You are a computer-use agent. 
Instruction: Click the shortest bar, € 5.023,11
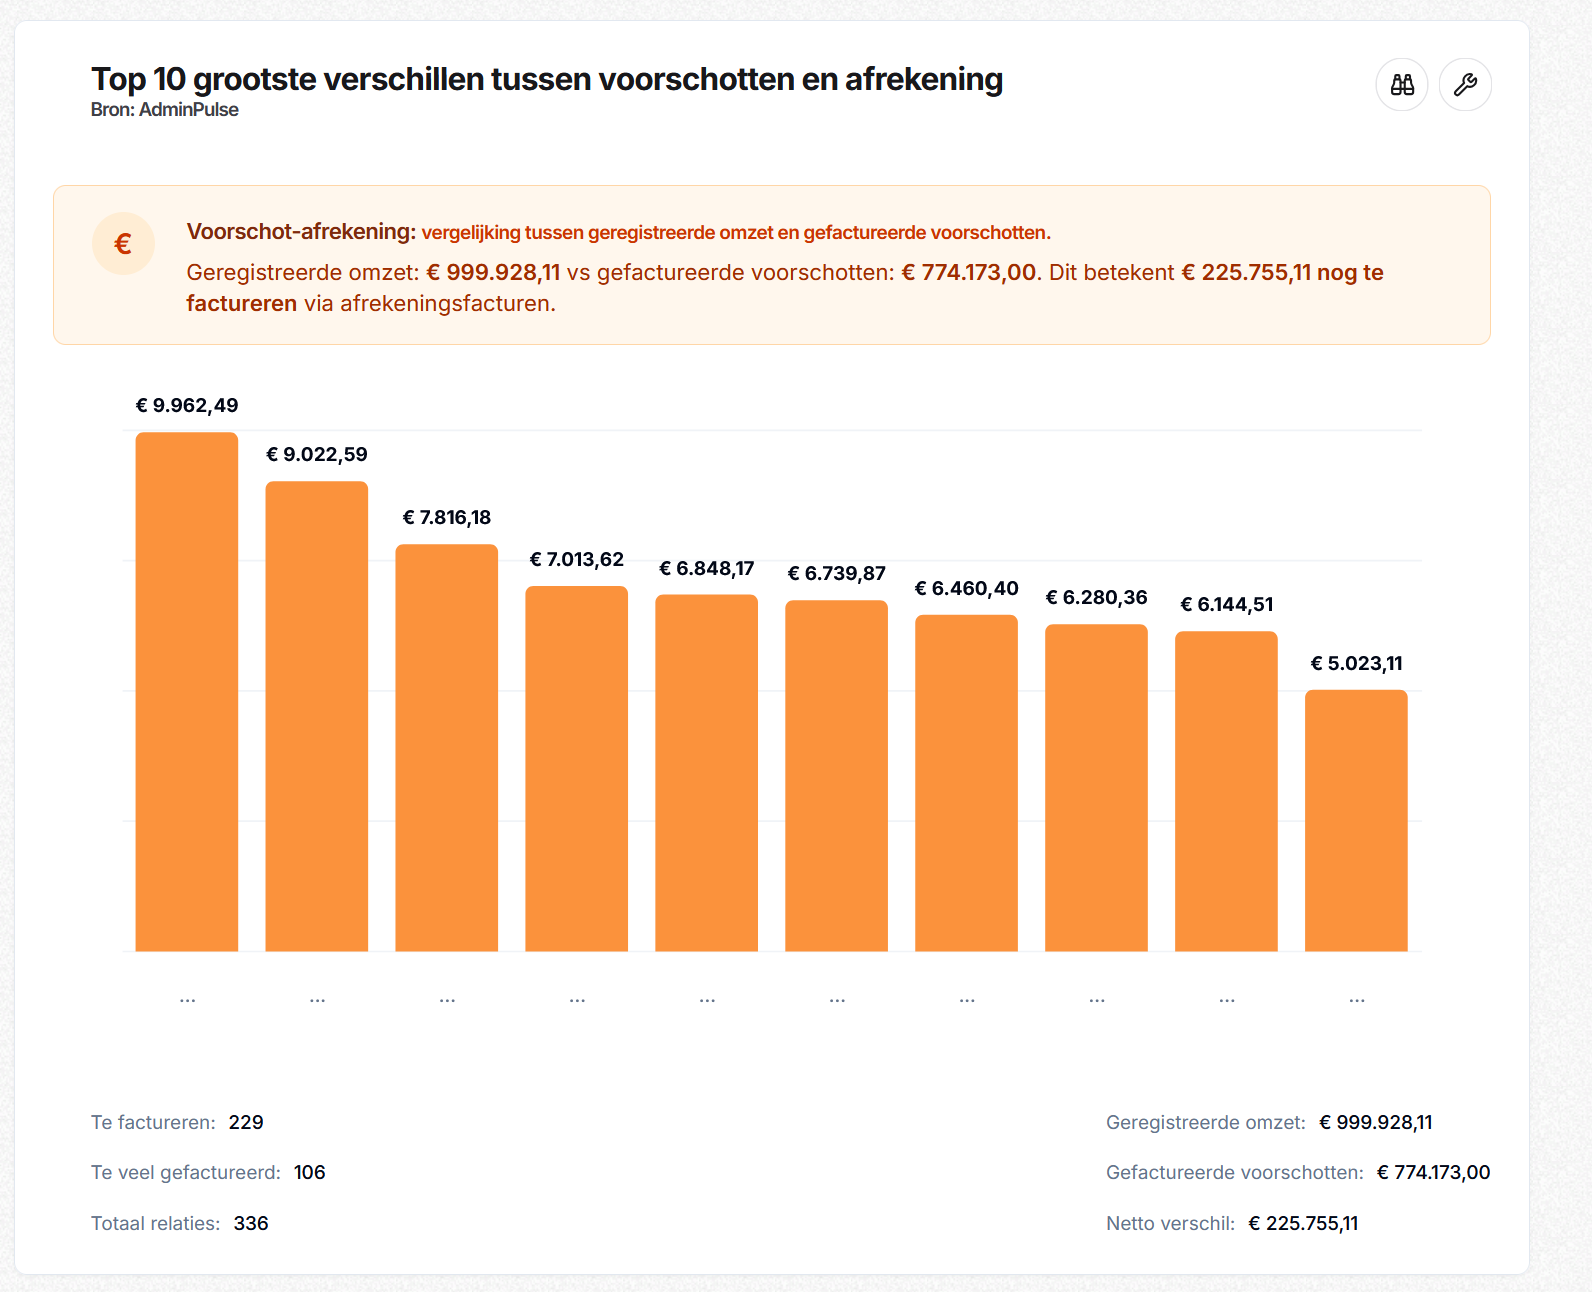[1356, 820]
